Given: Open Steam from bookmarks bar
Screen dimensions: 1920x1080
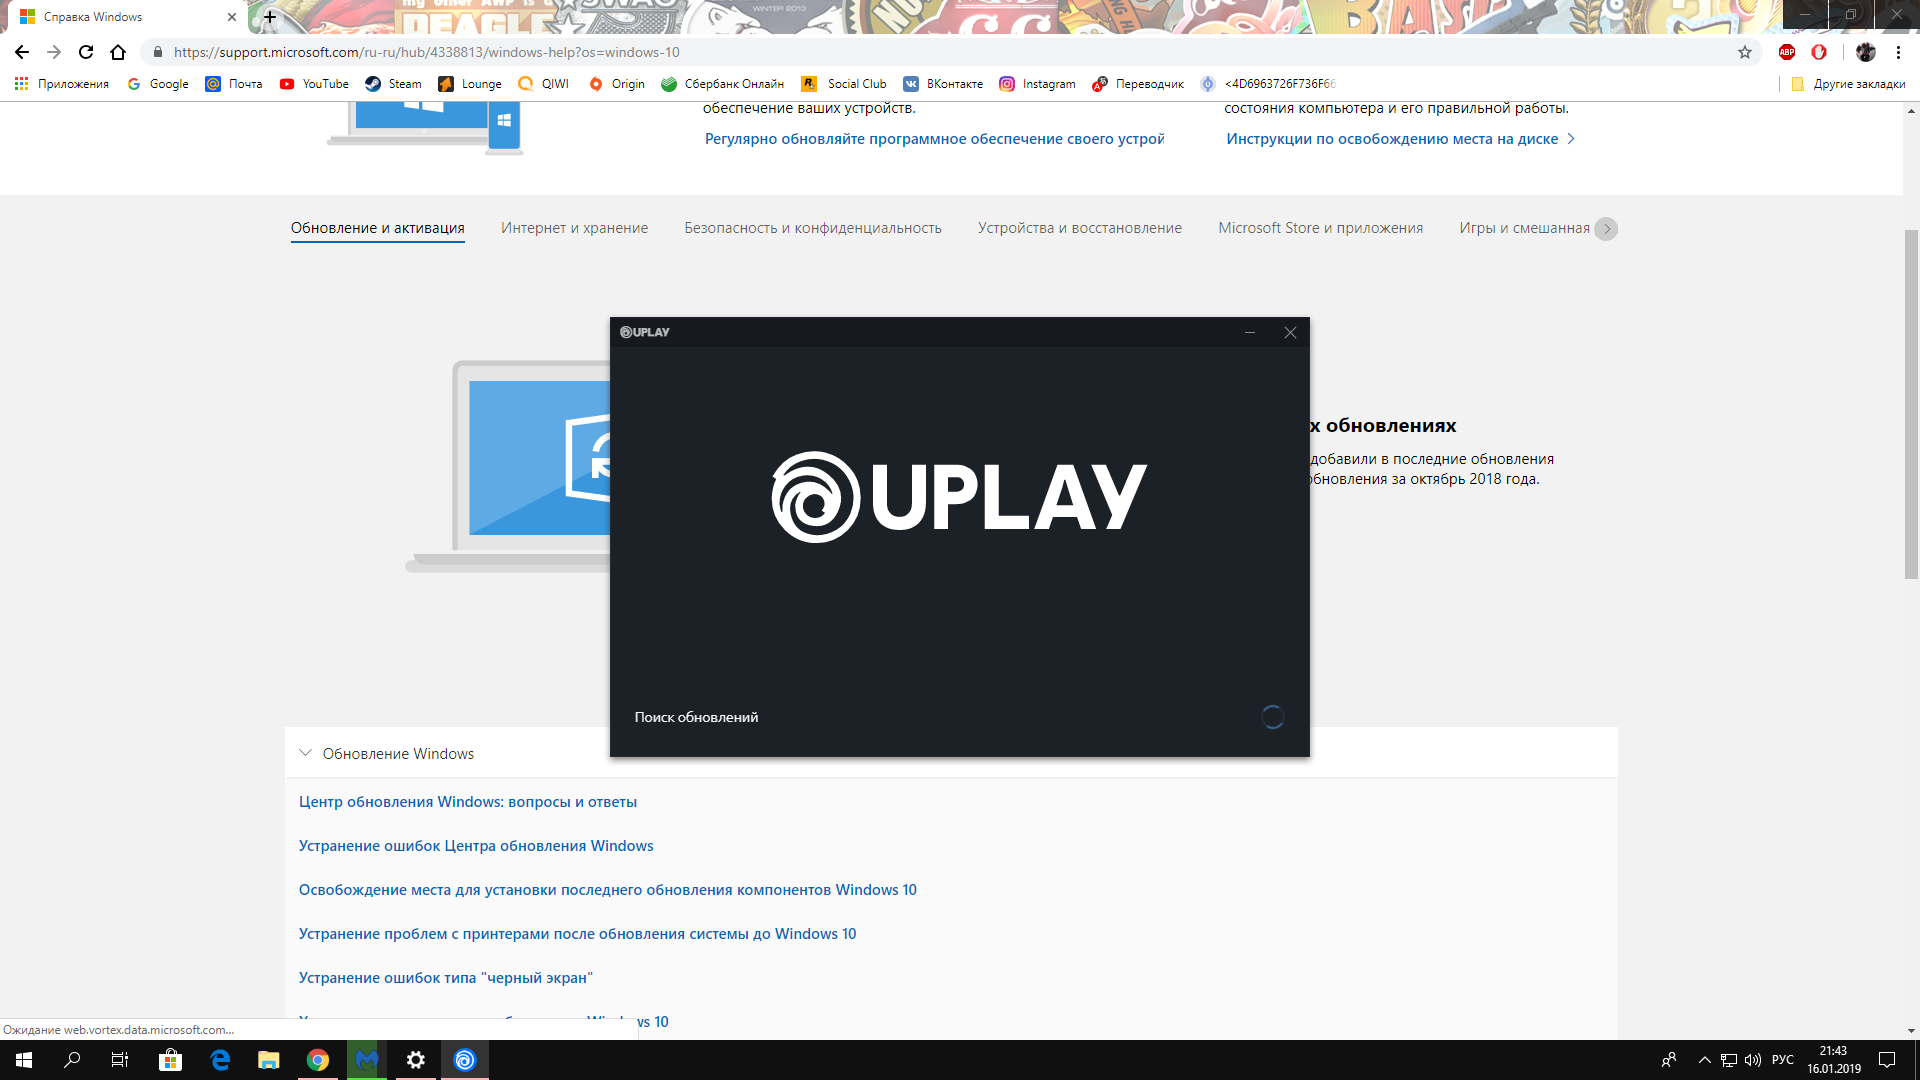Looking at the screenshot, I should (x=392, y=83).
